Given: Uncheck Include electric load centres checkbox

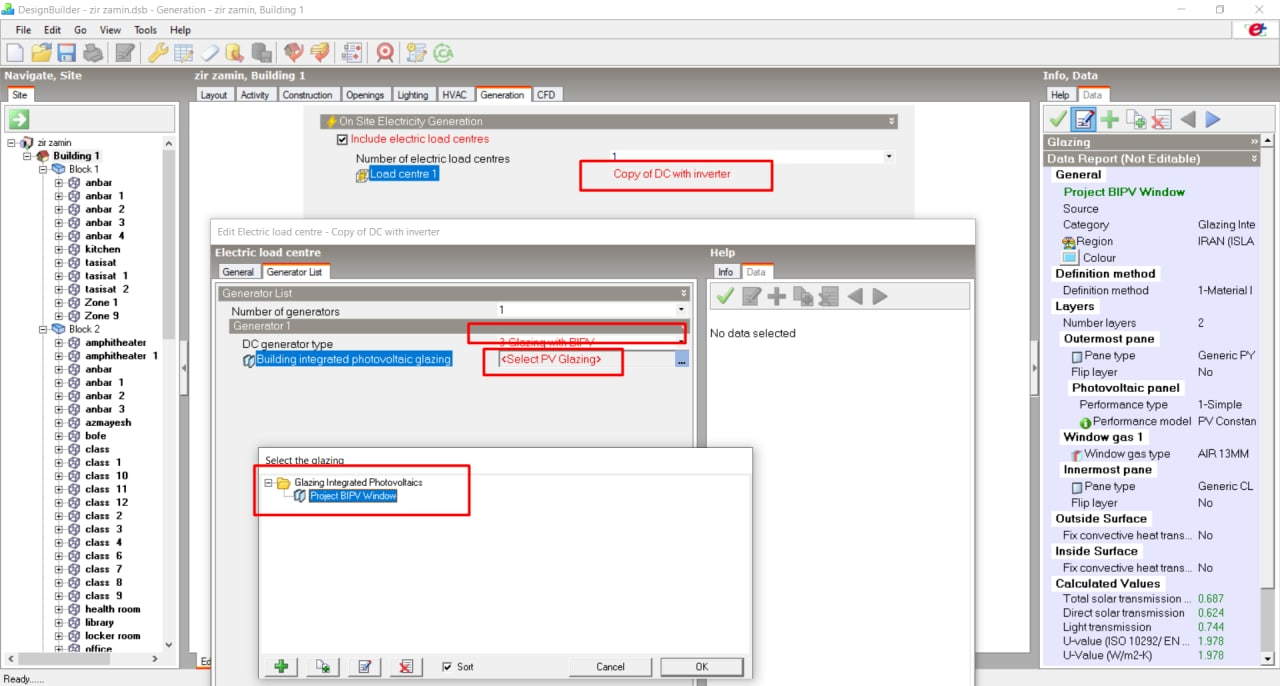Looking at the screenshot, I should (342, 139).
